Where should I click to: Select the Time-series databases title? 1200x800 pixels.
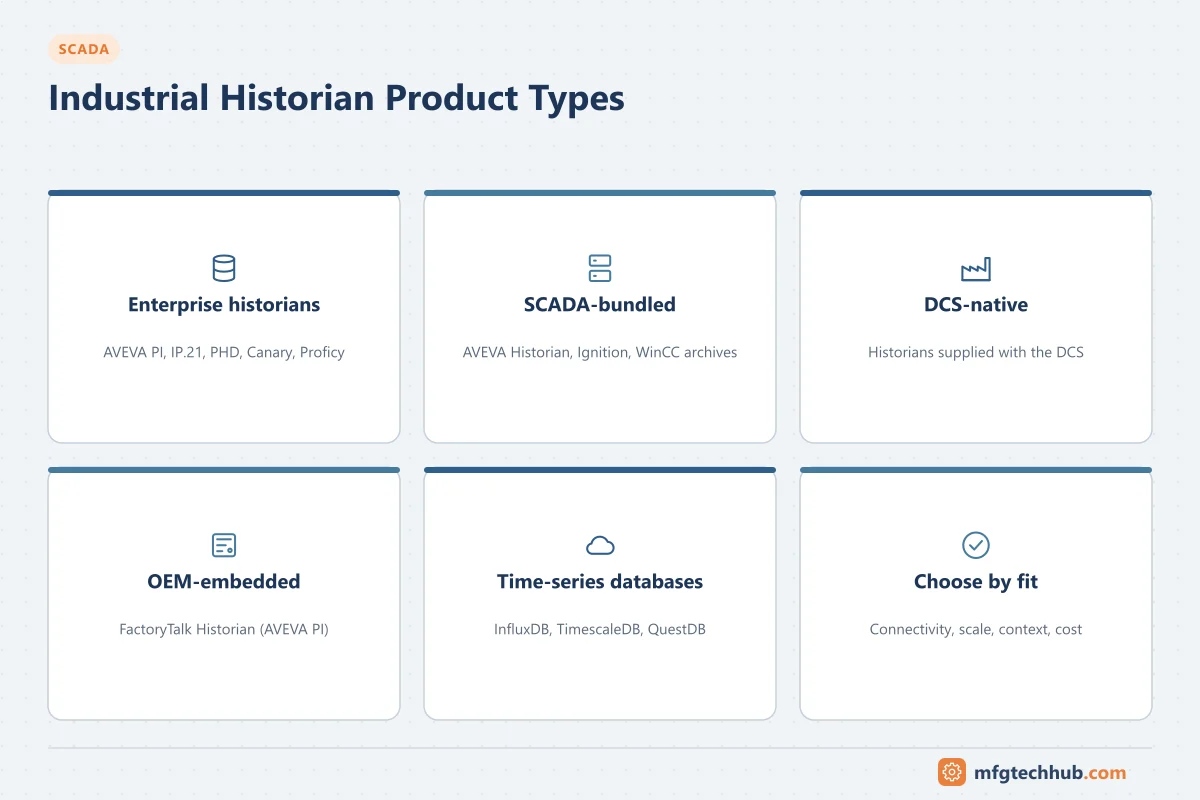600,581
